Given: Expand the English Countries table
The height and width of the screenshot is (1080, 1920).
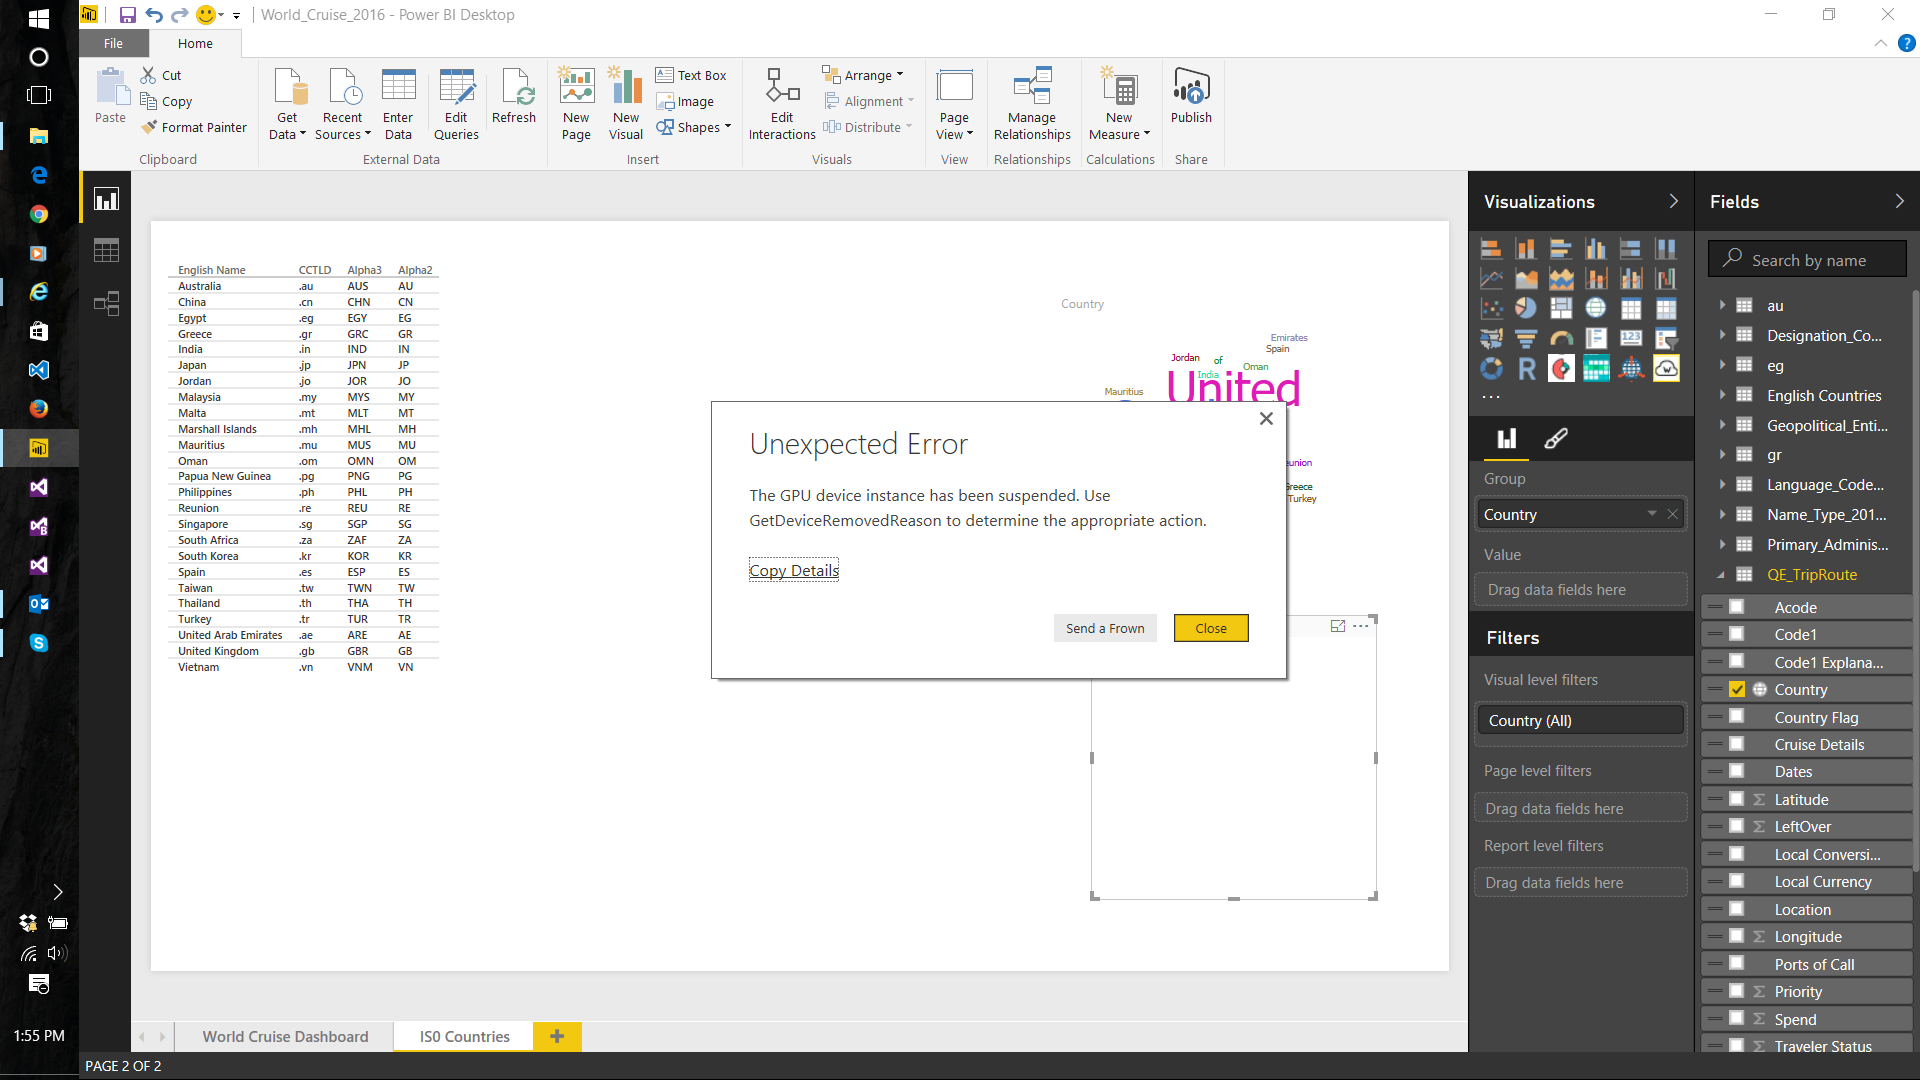Looking at the screenshot, I should 1722,395.
